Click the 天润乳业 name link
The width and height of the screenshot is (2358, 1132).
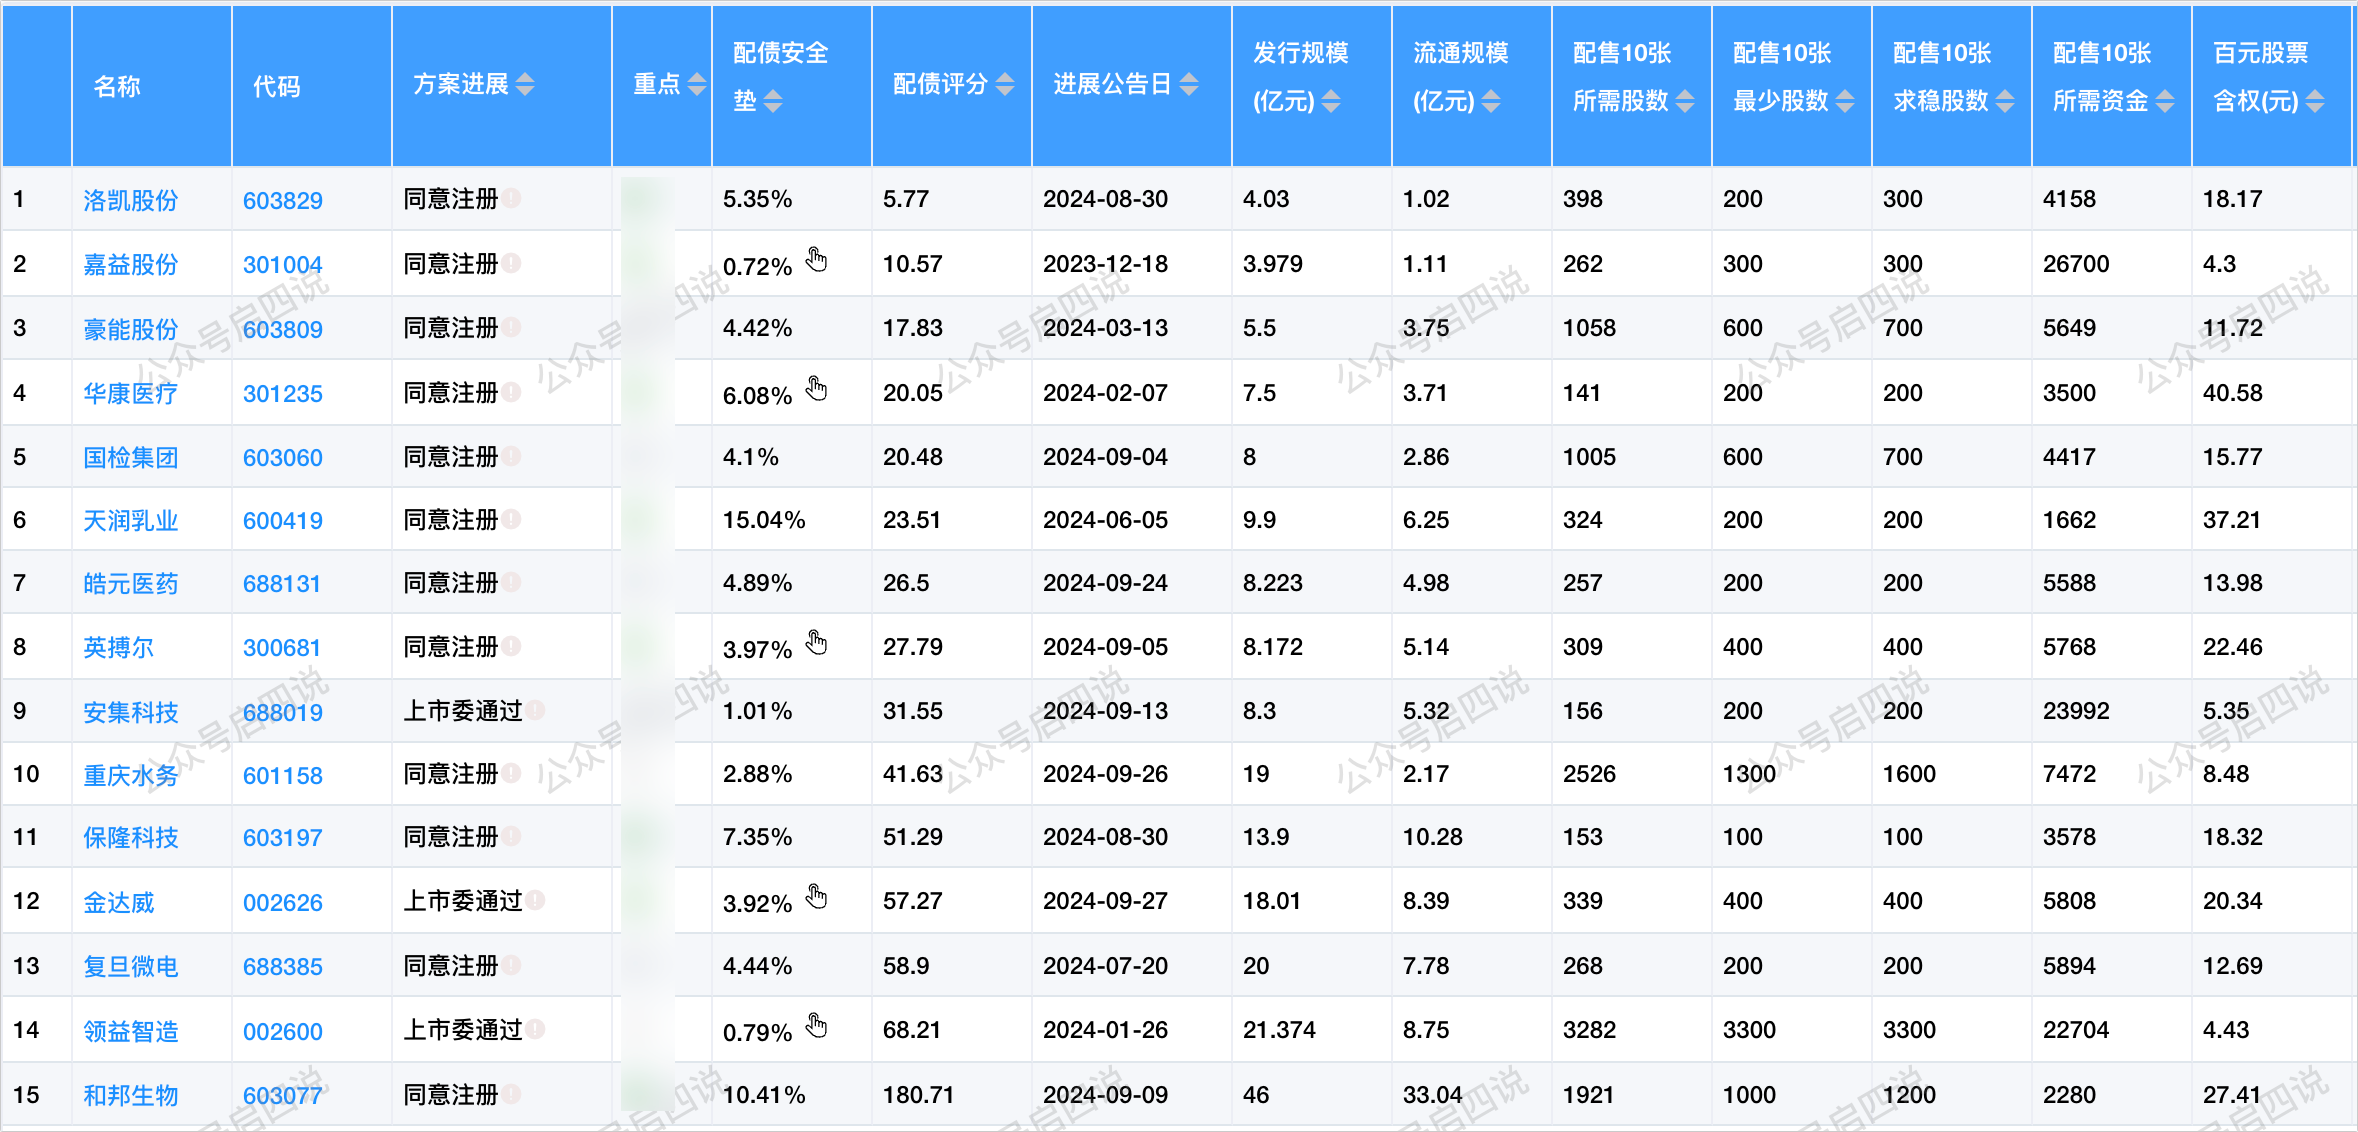(130, 520)
